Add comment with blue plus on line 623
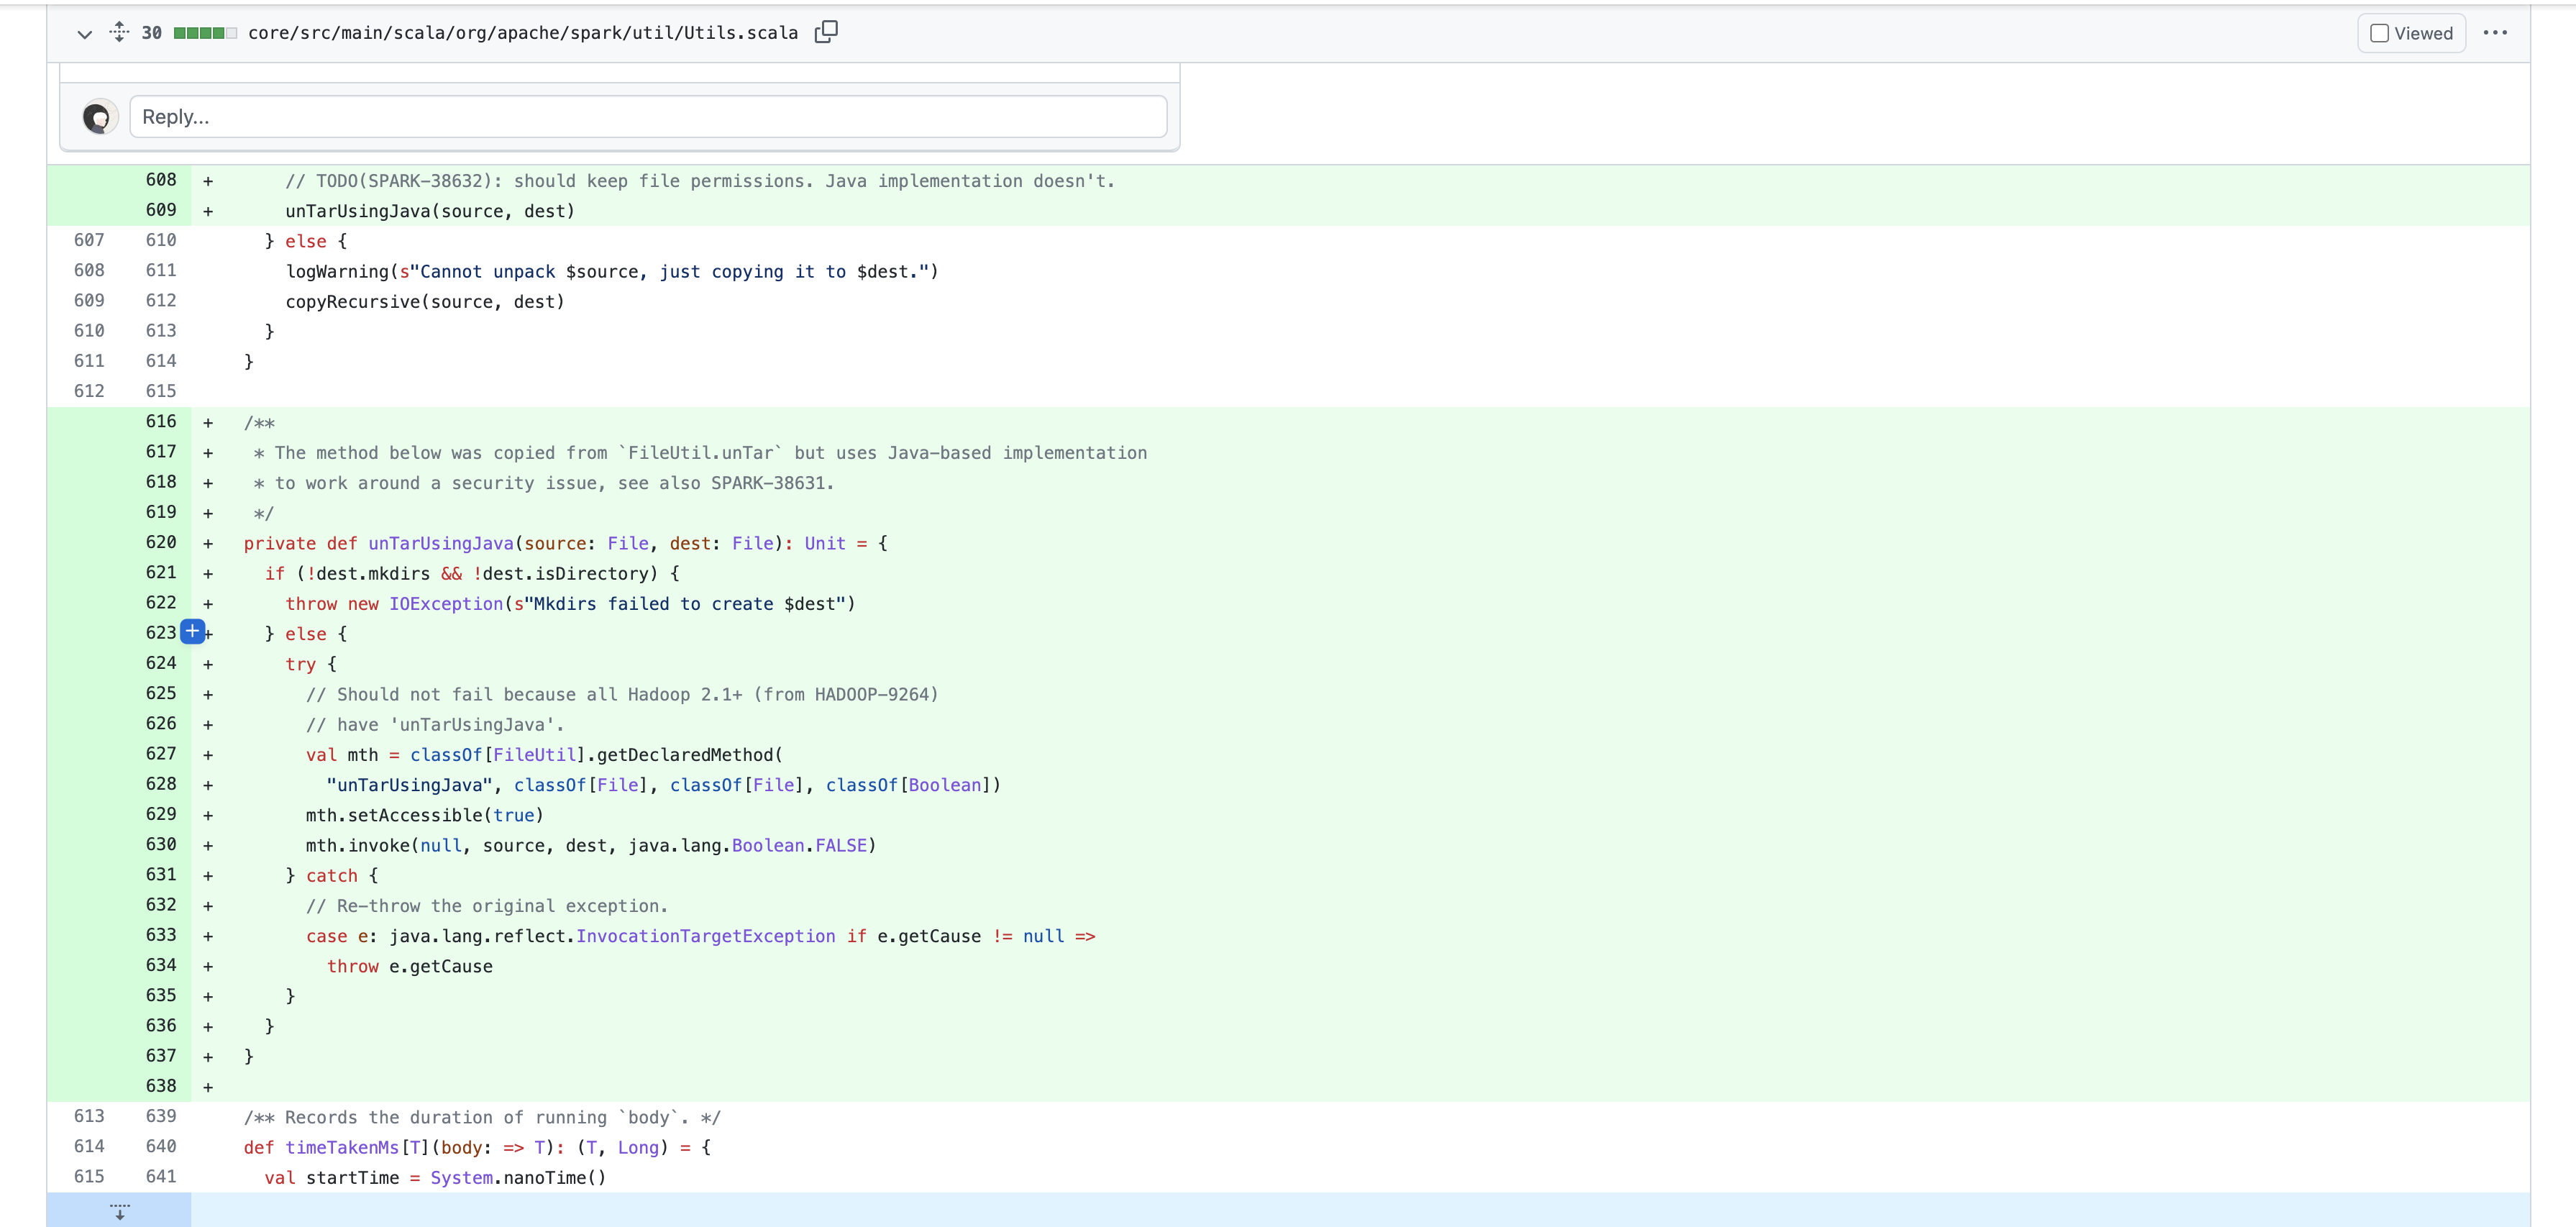The width and height of the screenshot is (2576, 1227). (x=193, y=632)
